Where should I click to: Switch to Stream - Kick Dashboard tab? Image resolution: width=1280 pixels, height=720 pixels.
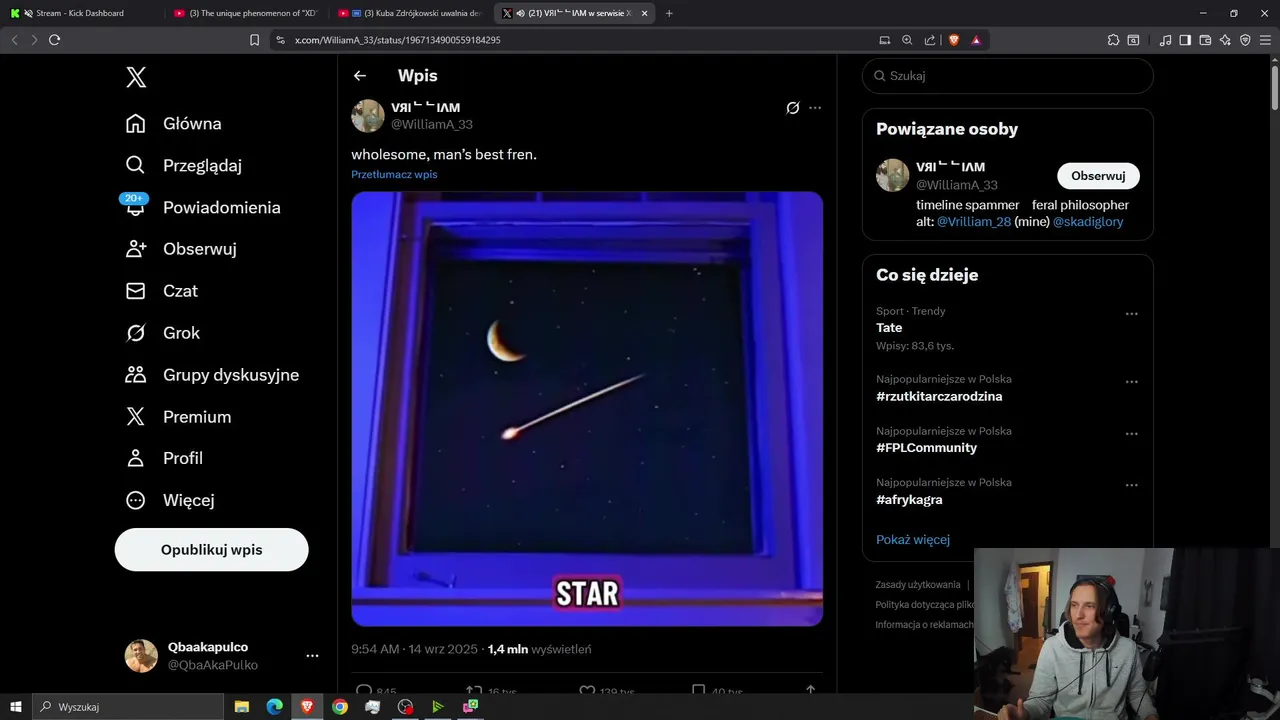[80, 13]
